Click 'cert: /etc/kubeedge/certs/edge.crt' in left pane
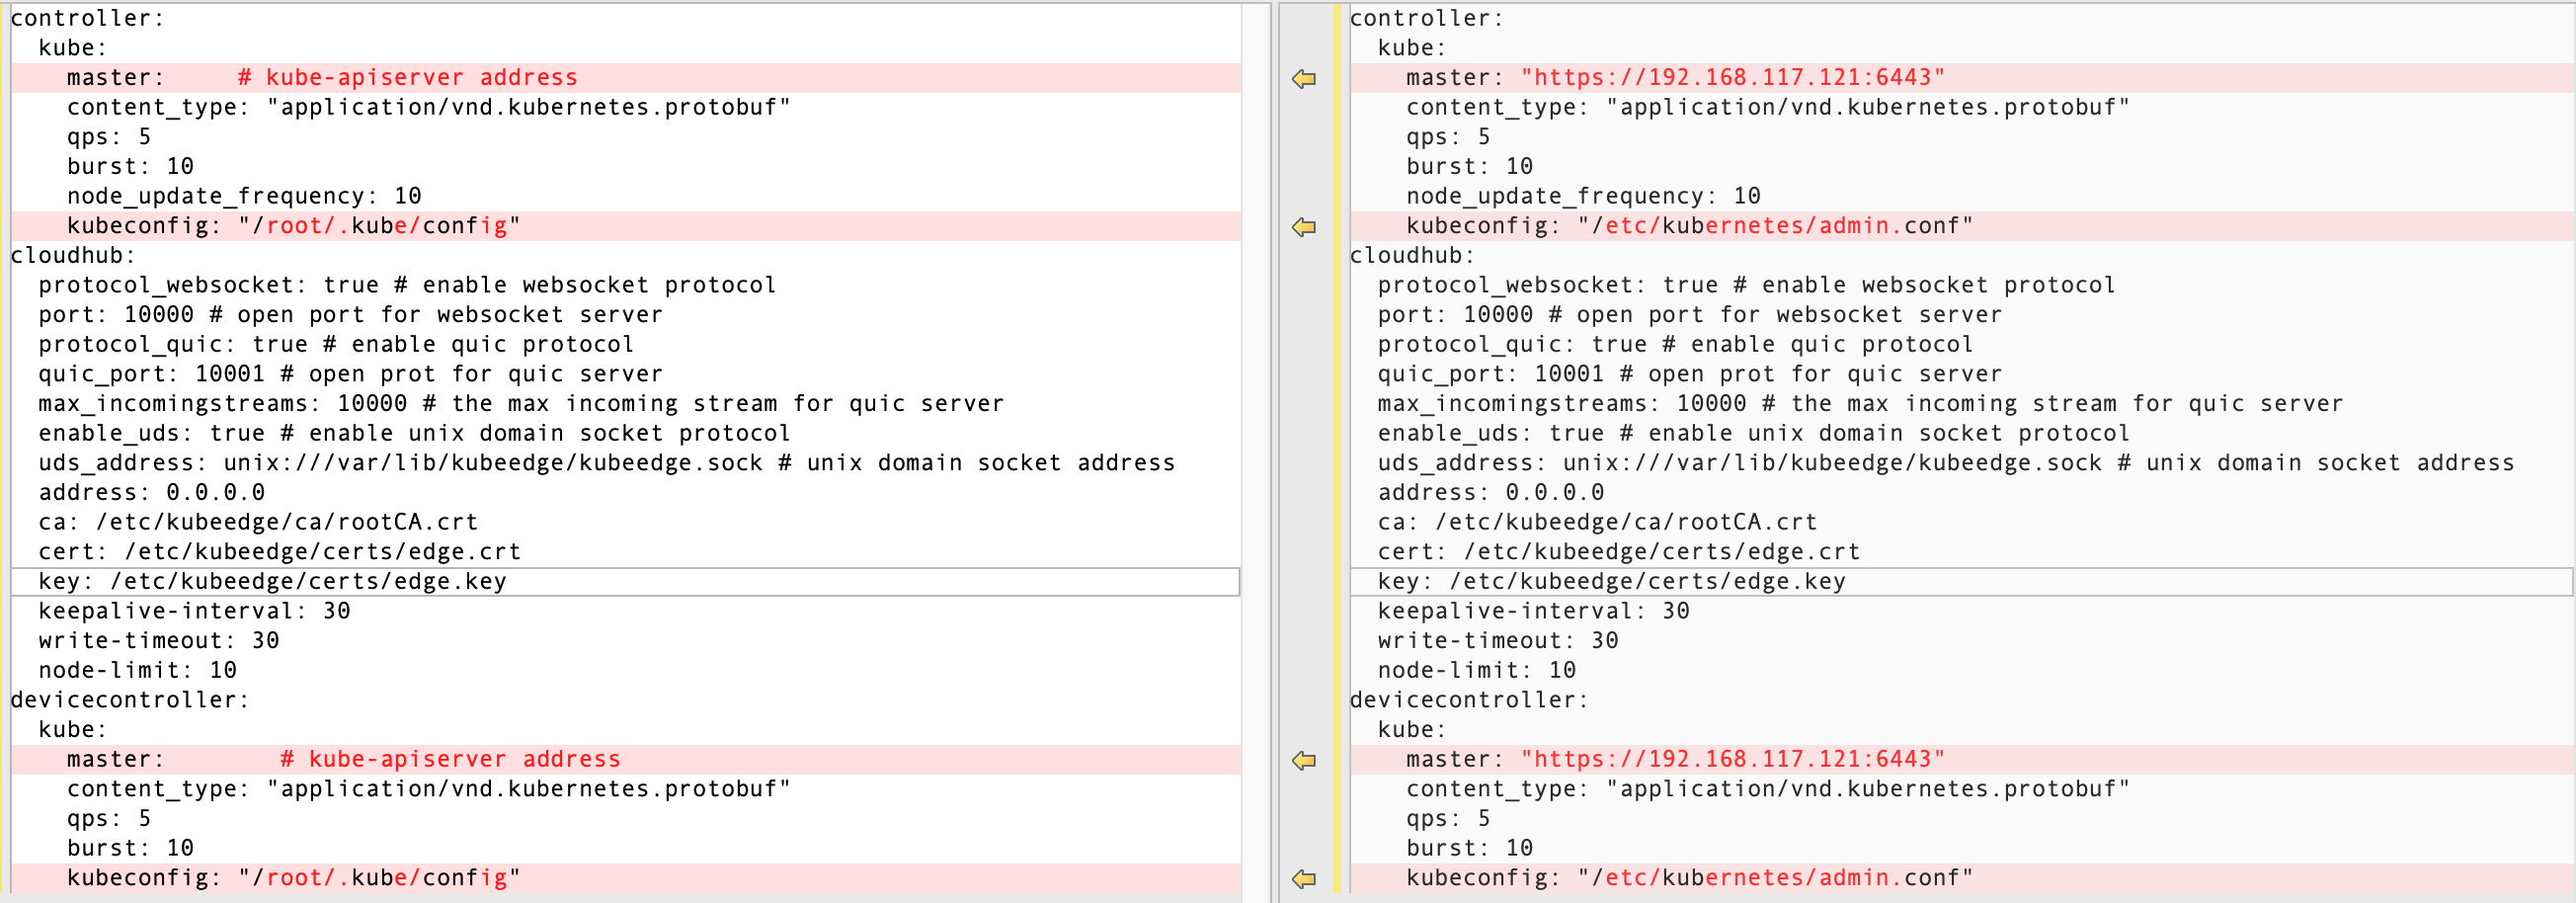Image resolution: width=2576 pixels, height=903 pixels. (x=279, y=552)
